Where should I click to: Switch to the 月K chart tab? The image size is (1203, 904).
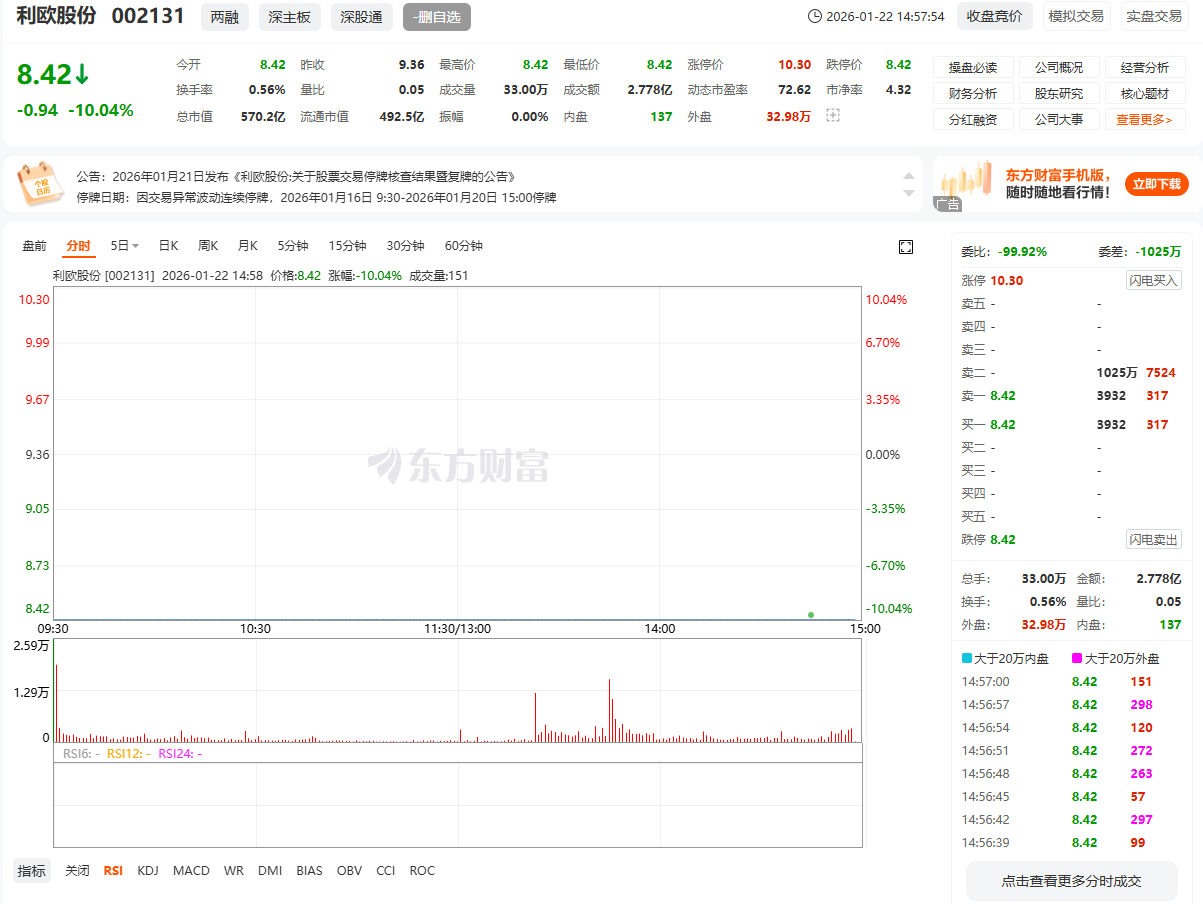[247, 246]
